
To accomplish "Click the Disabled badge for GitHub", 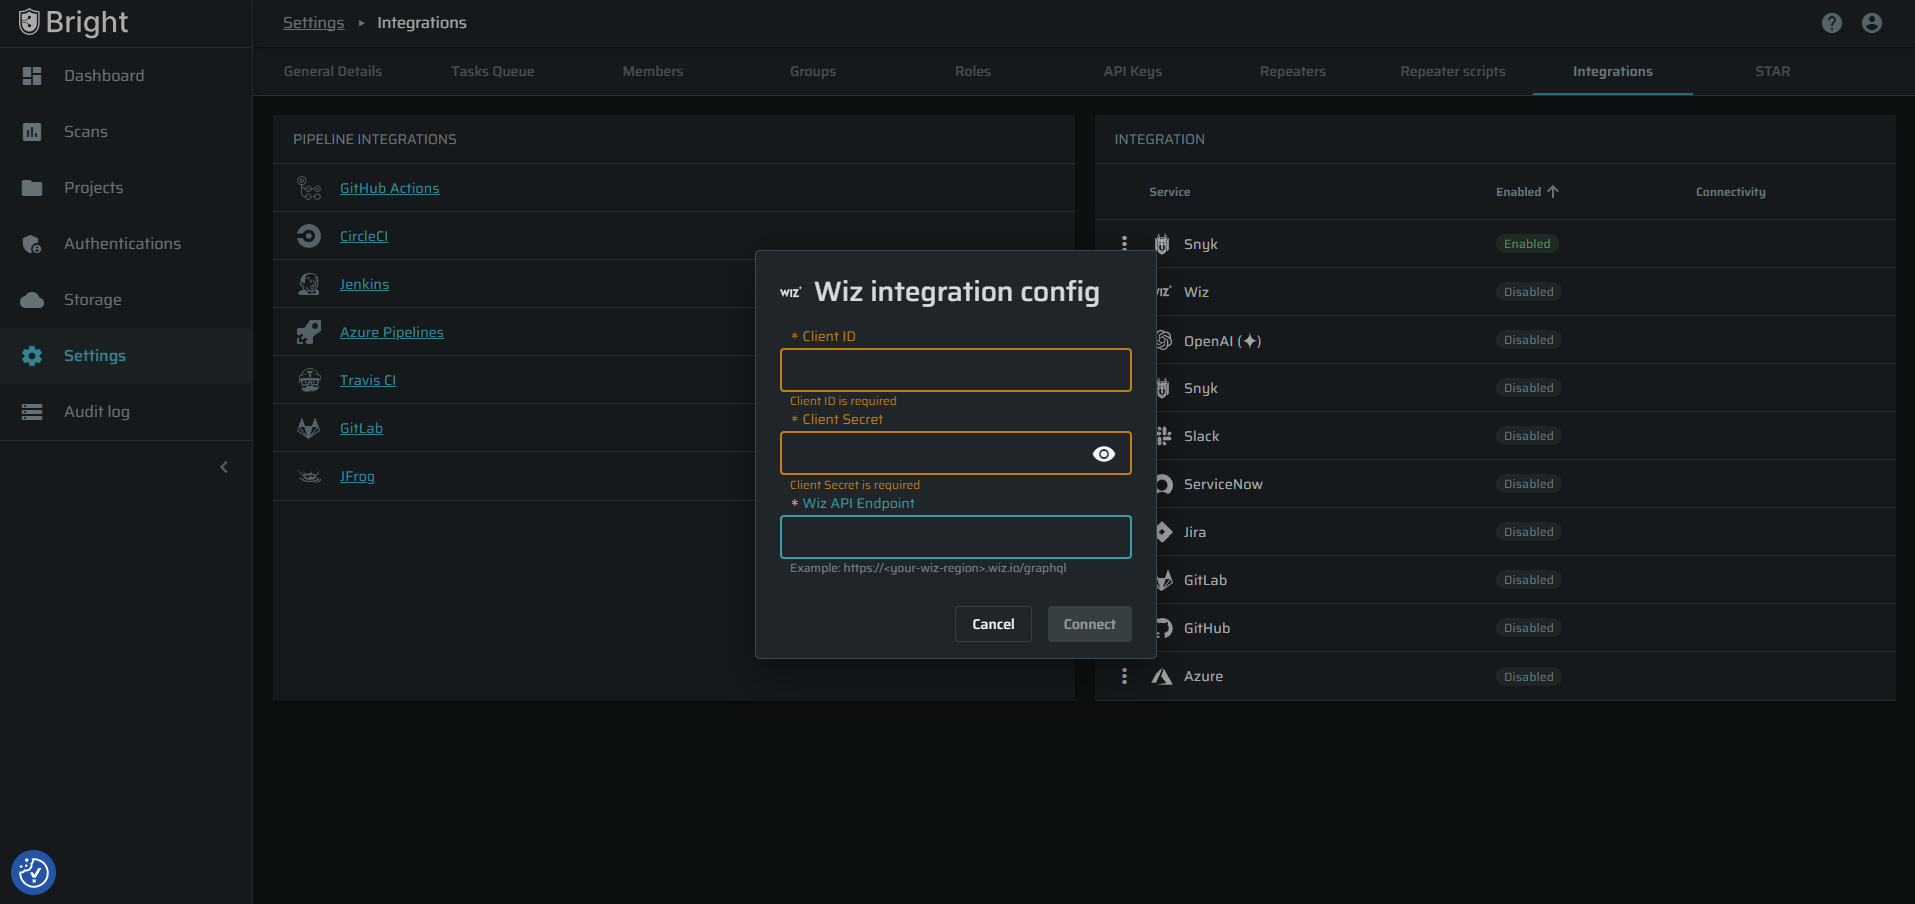I will pos(1529,628).
